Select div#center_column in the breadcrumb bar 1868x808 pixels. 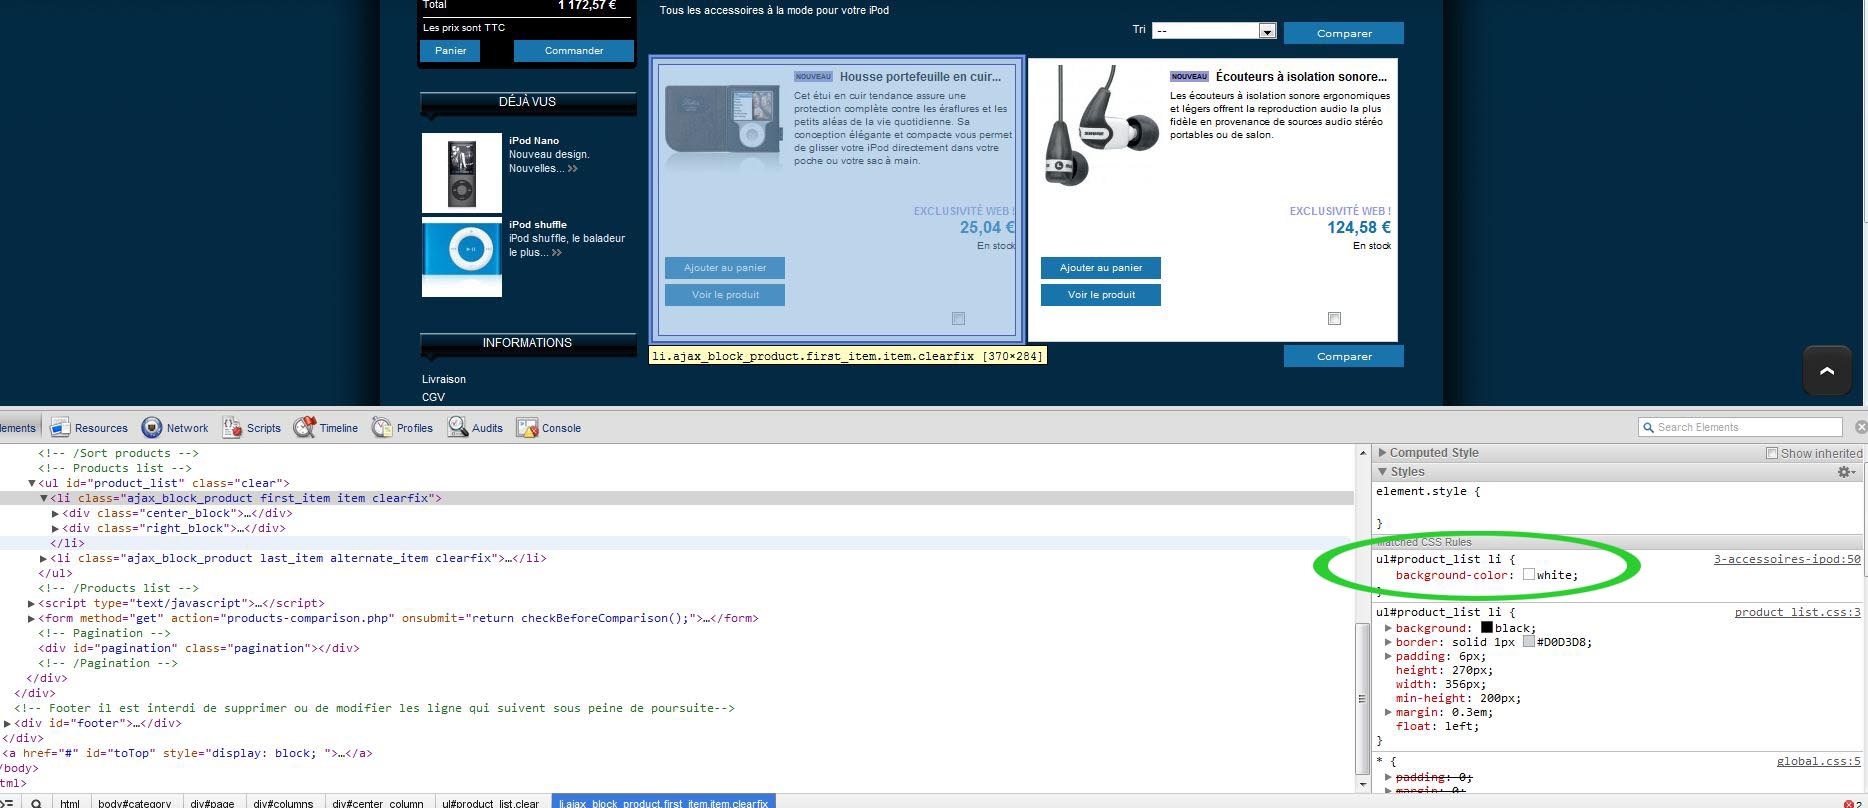tap(378, 803)
